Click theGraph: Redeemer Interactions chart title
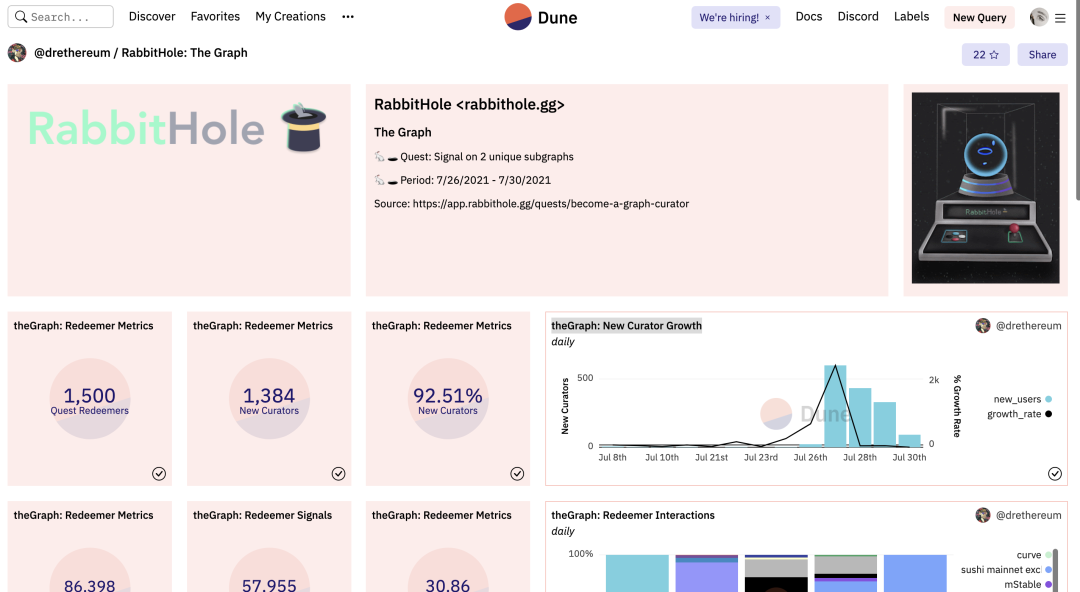The image size is (1080, 592). (x=633, y=515)
